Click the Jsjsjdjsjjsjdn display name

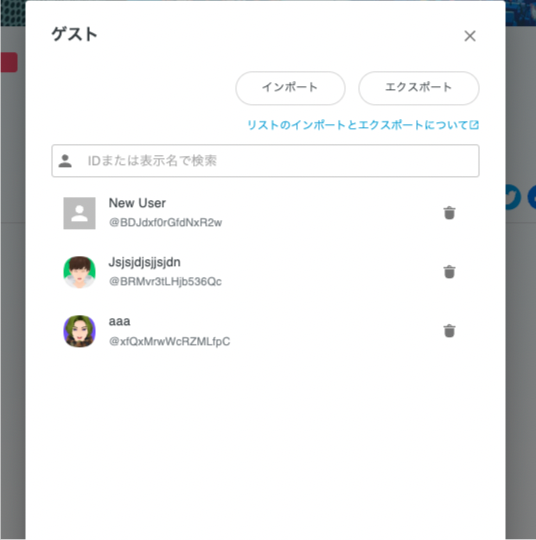click(144, 262)
